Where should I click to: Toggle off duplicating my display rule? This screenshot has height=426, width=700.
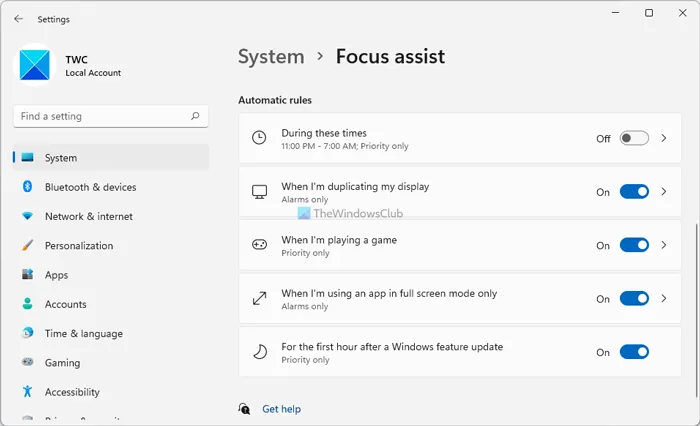pos(634,192)
